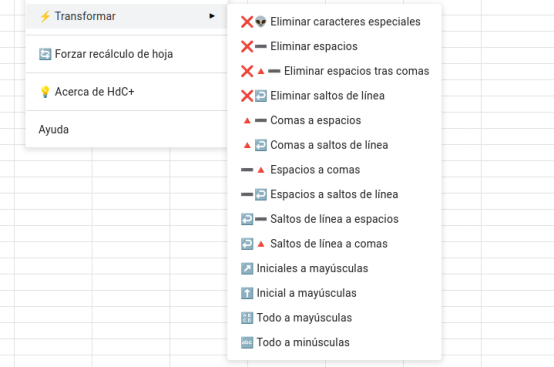Click the alien emoji icon in submenu

coord(261,22)
